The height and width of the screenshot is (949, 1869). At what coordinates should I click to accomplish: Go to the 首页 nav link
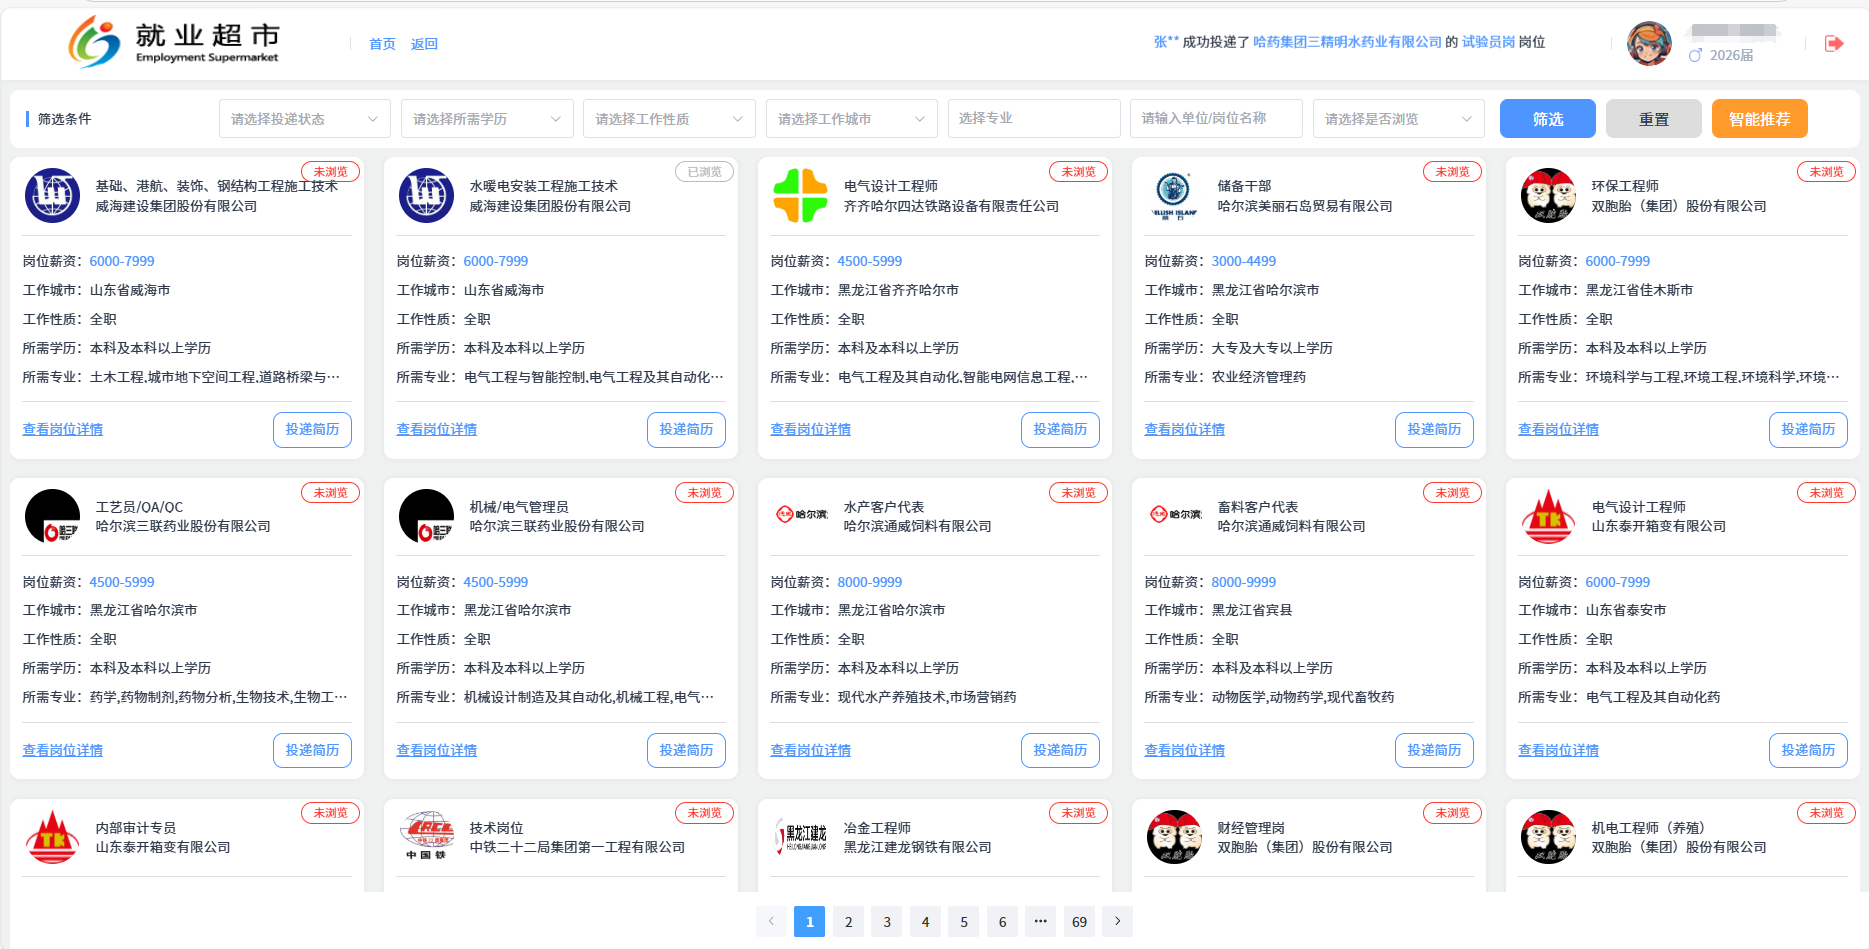tap(382, 44)
